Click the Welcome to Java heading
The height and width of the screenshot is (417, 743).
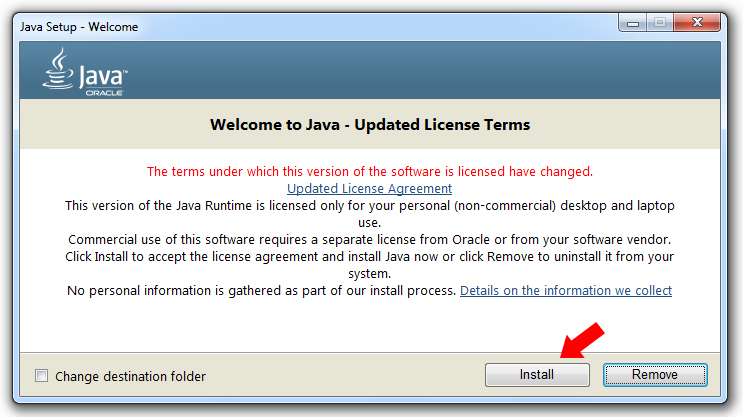click(370, 125)
